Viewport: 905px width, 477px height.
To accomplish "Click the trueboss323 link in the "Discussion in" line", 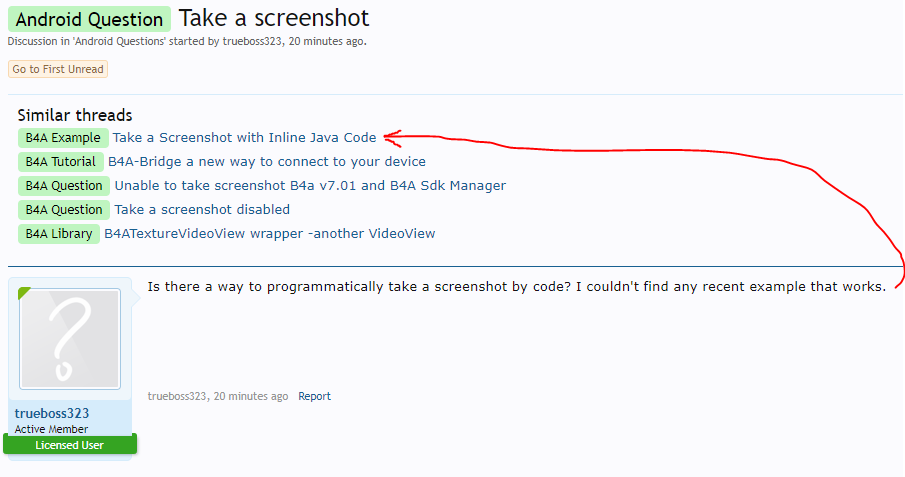I will click(253, 42).
